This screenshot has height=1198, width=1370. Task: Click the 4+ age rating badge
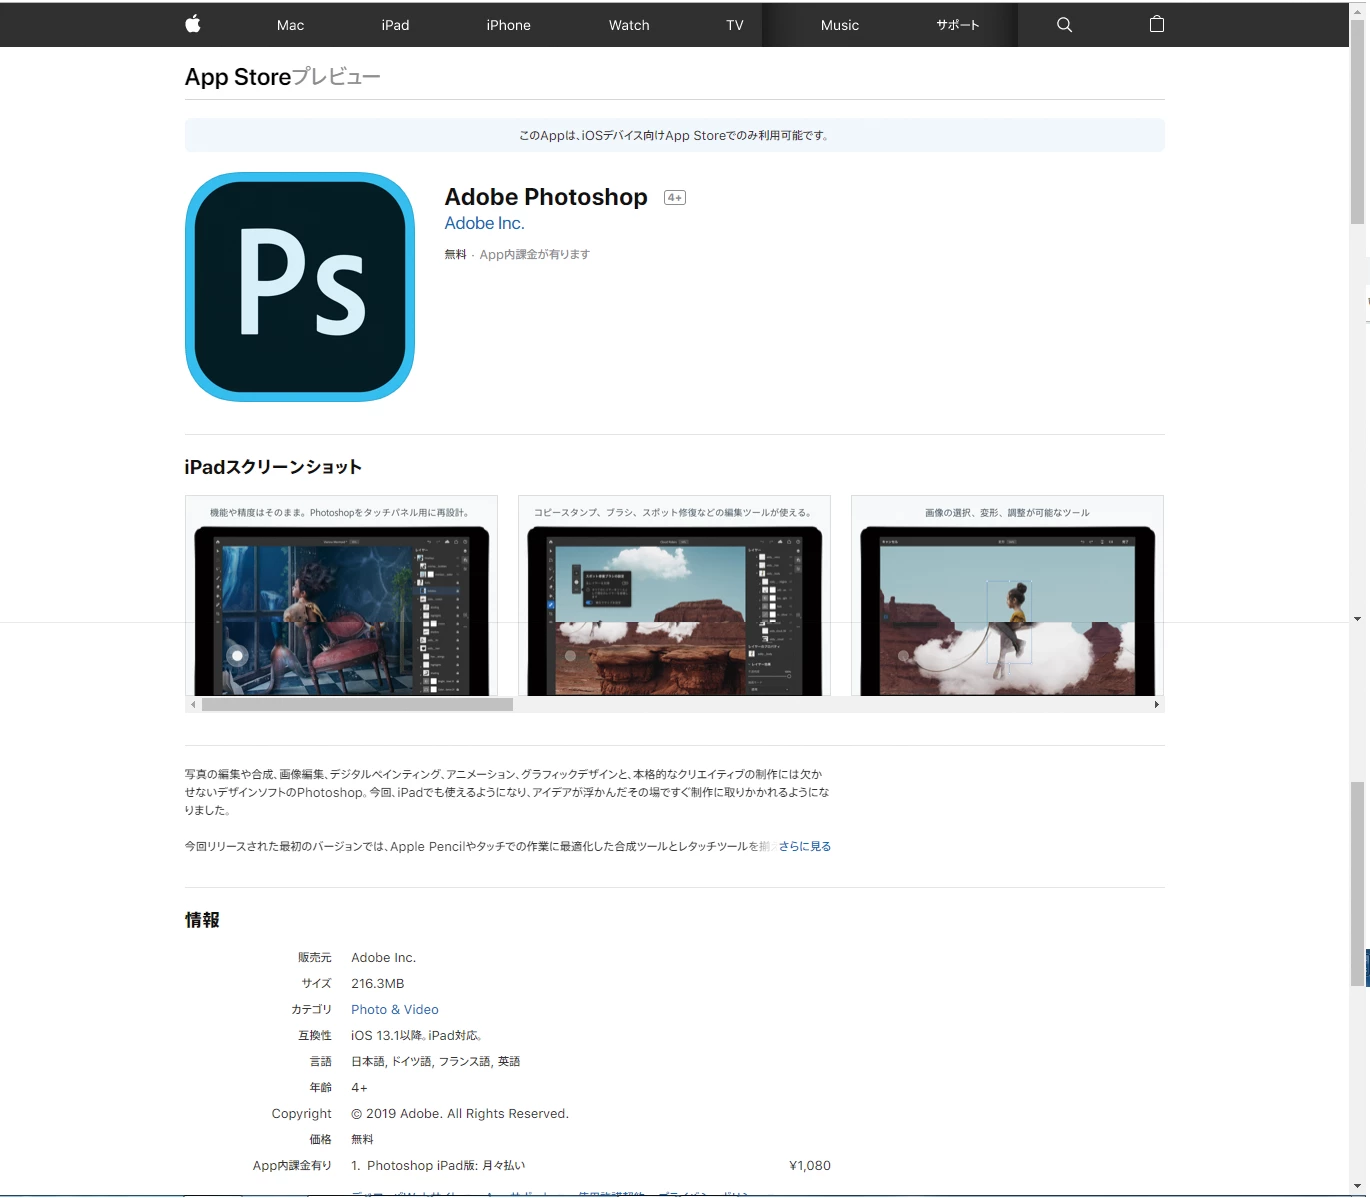coord(675,198)
